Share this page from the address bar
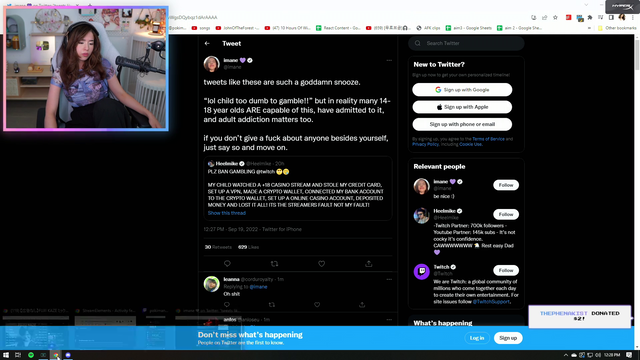Screen dimensions: 640x360 pos(544,18)
